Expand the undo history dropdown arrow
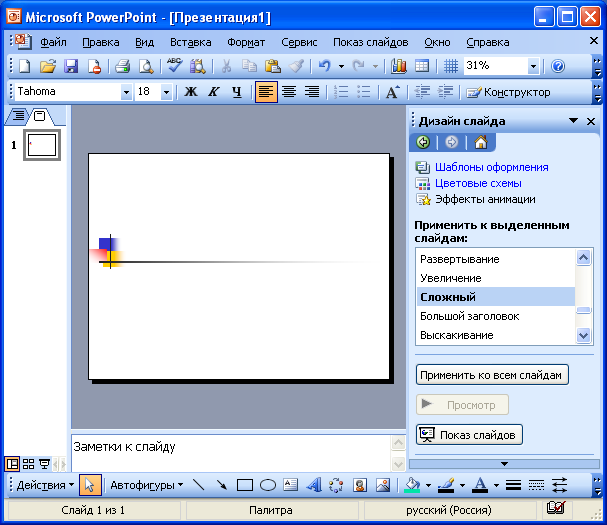The width and height of the screenshot is (607, 525). 341,67
